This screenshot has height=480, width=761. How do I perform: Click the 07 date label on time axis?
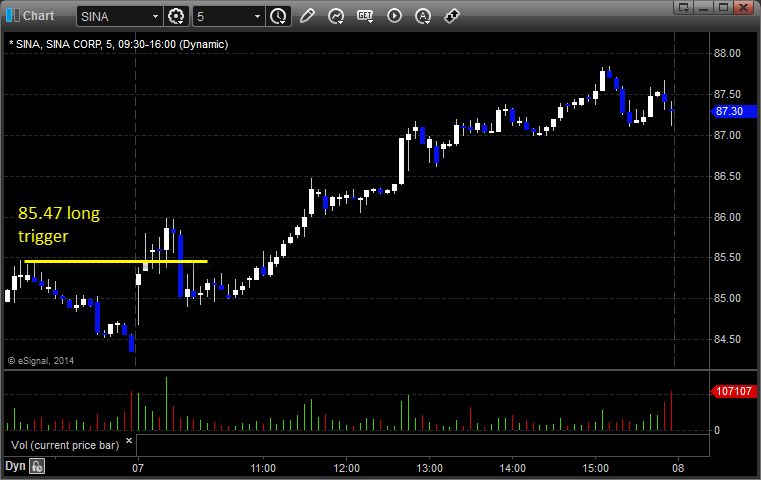click(138, 468)
